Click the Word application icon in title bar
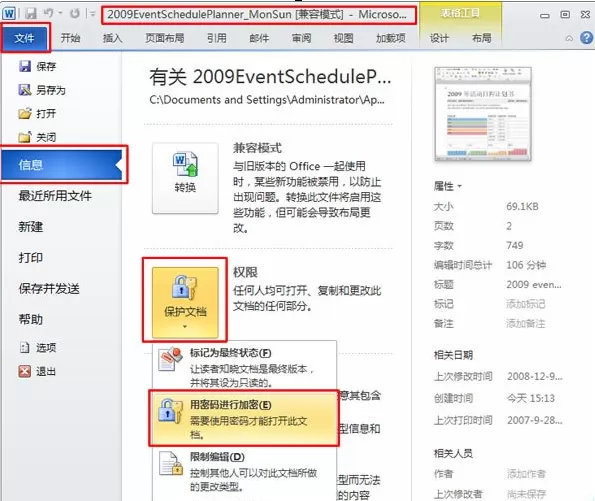 tap(9, 14)
